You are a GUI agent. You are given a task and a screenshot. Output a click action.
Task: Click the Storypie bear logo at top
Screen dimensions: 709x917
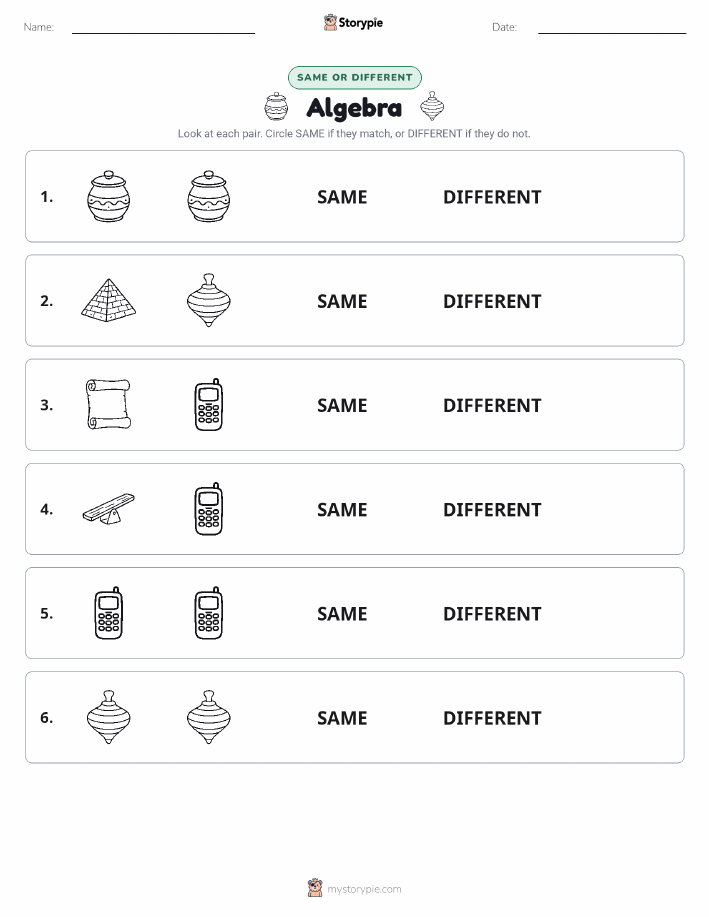click(331, 23)
